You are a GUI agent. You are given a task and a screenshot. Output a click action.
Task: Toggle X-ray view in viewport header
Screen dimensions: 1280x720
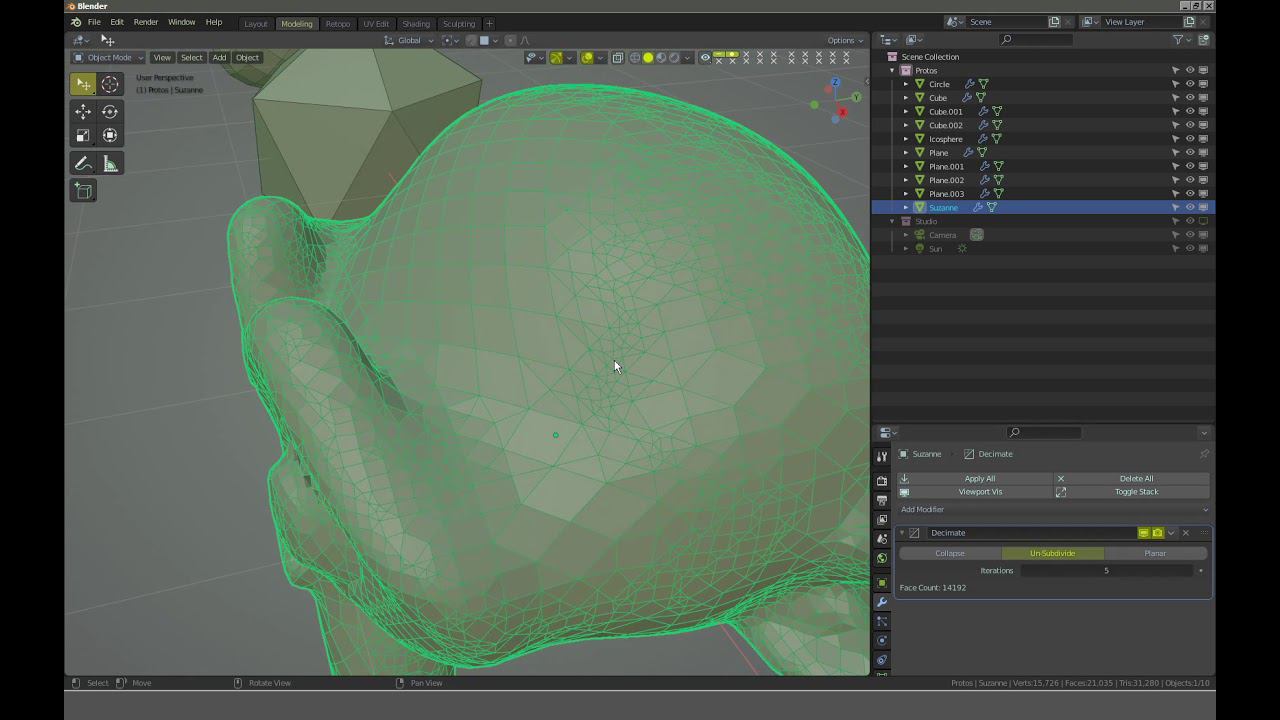[617, 58]
